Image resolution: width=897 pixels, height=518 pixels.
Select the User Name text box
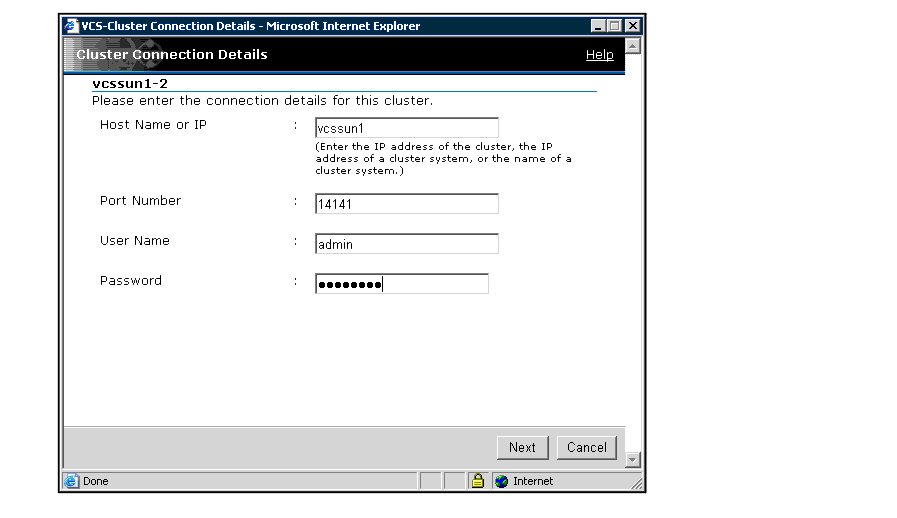pos(406,244)
